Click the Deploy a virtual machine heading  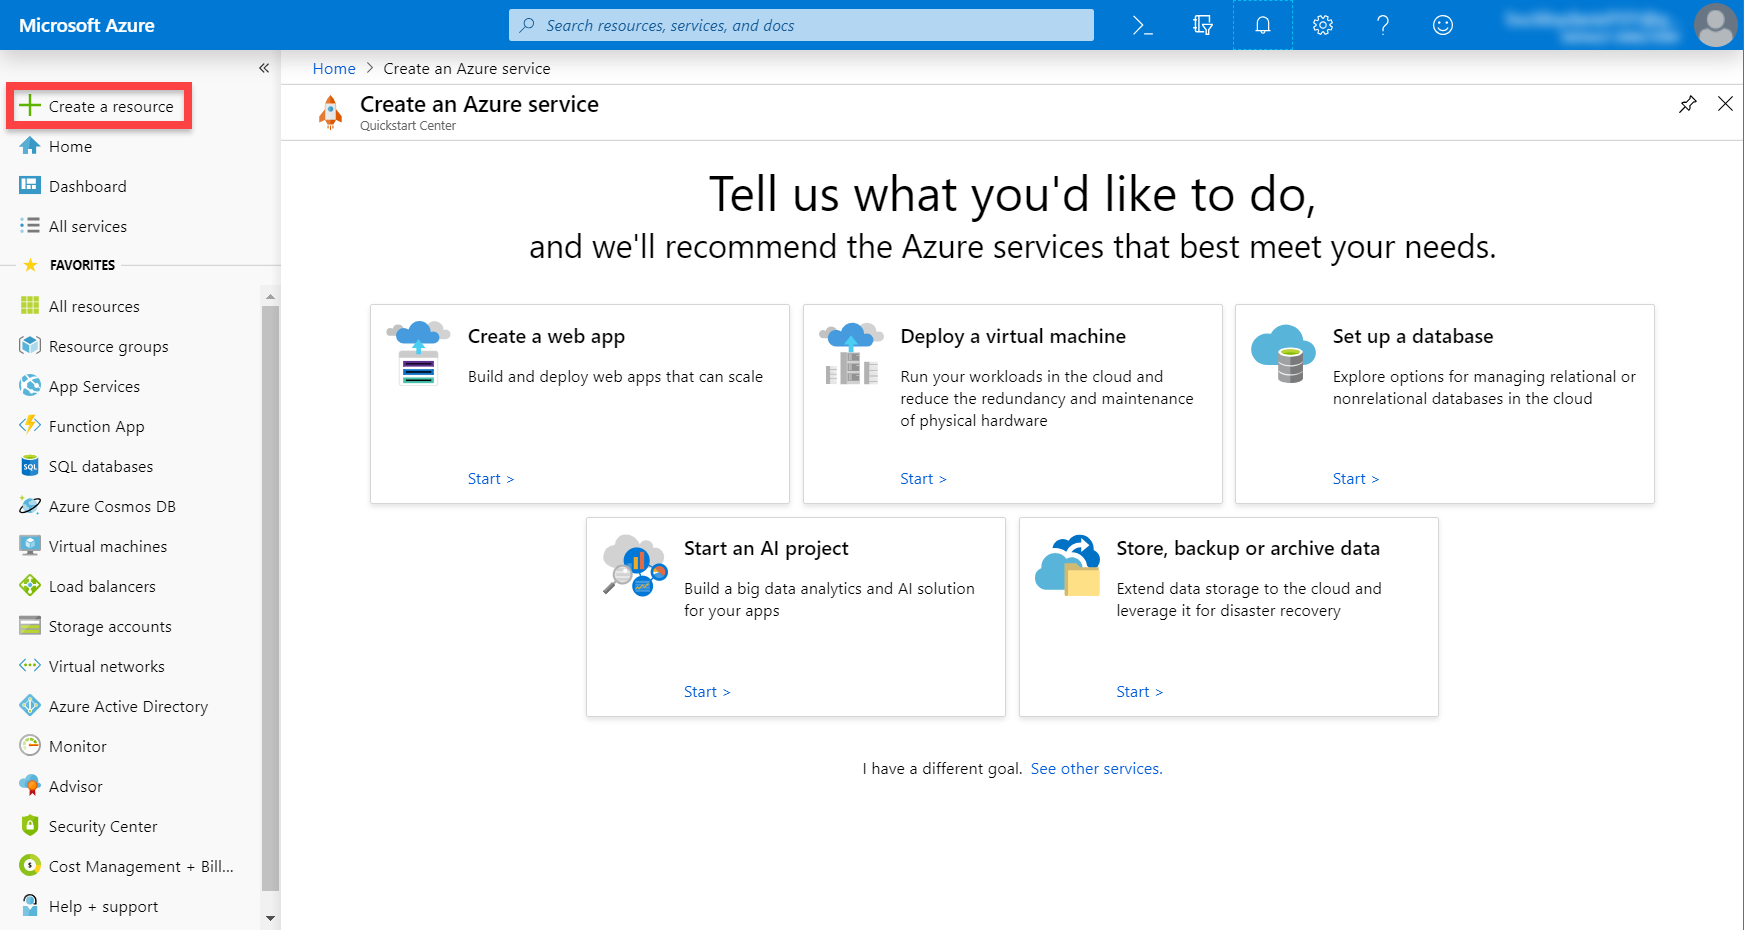pos(1013,337)
